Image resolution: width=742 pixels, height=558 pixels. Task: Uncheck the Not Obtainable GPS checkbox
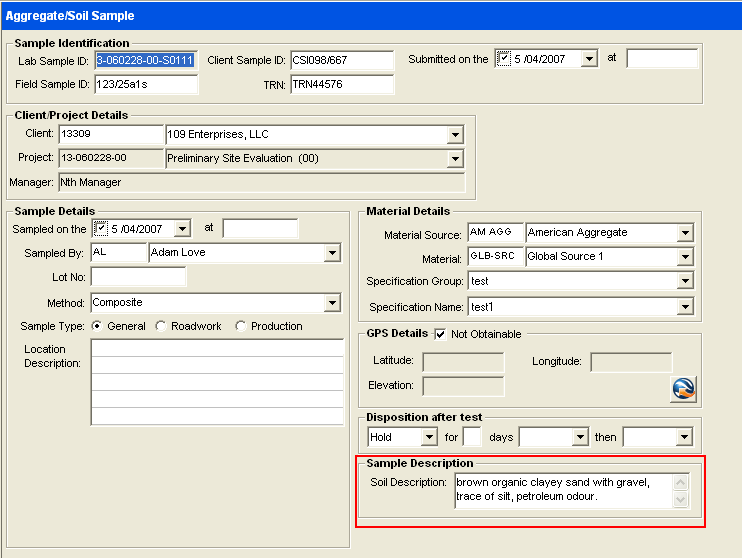(441, 334)
